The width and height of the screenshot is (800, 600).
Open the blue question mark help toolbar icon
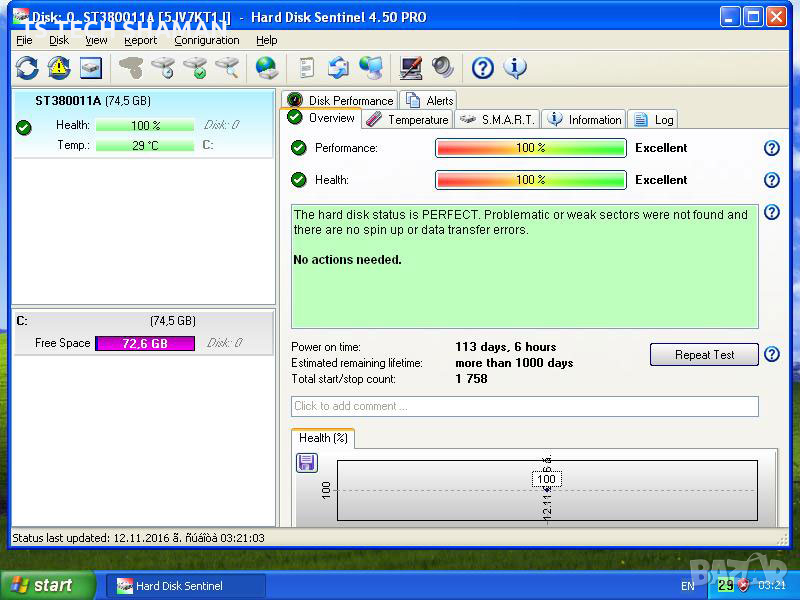point(483,68)
